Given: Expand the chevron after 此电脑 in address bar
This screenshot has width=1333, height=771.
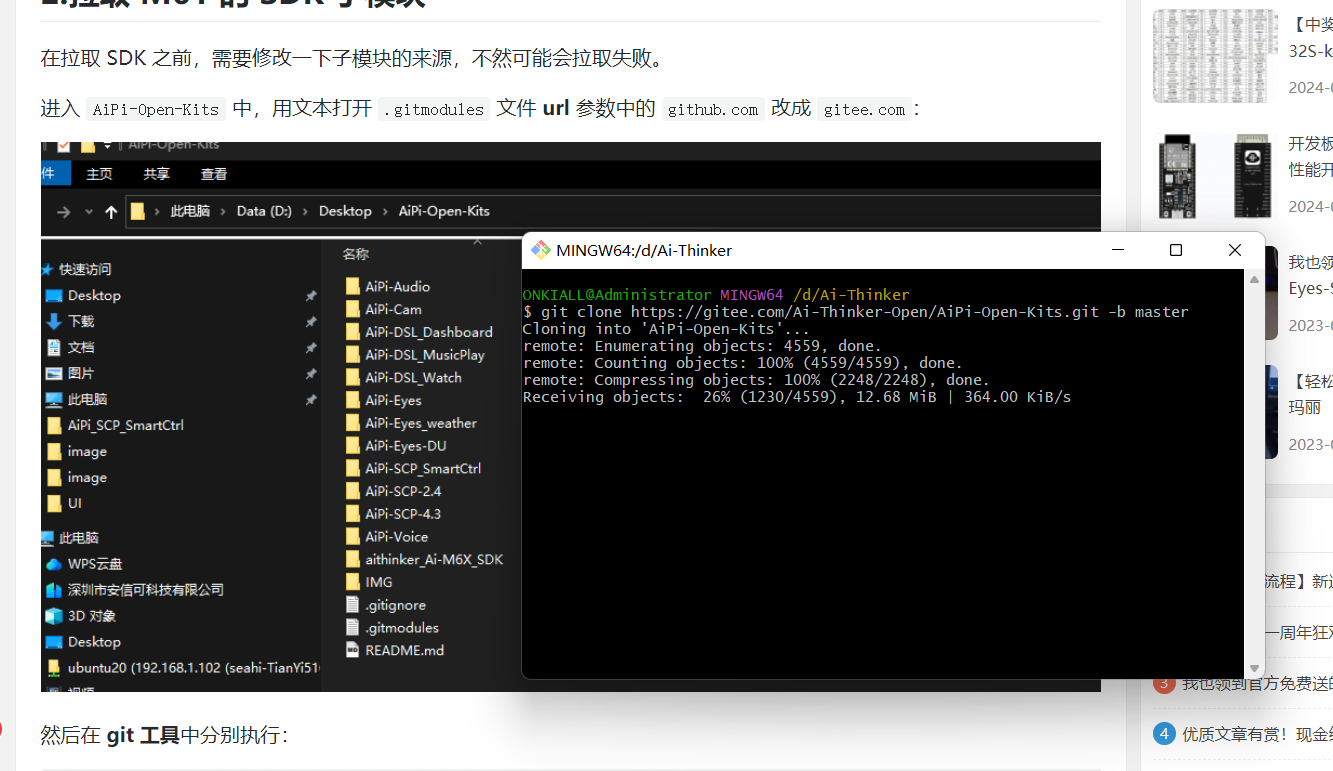Looking at the screenshot, I should (224, 211).
